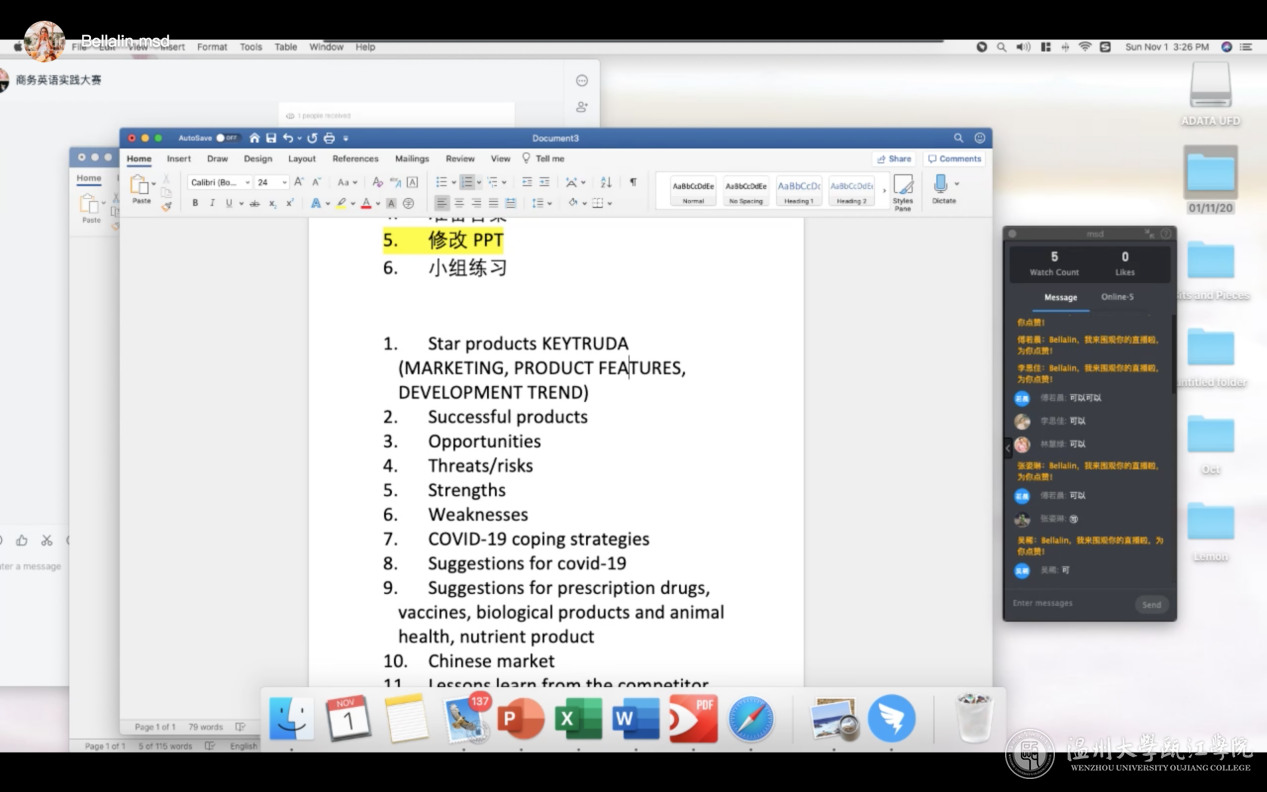1267x792 pixels.
Task: Apply the Heading 1 style
Action: tap(799, 190)
